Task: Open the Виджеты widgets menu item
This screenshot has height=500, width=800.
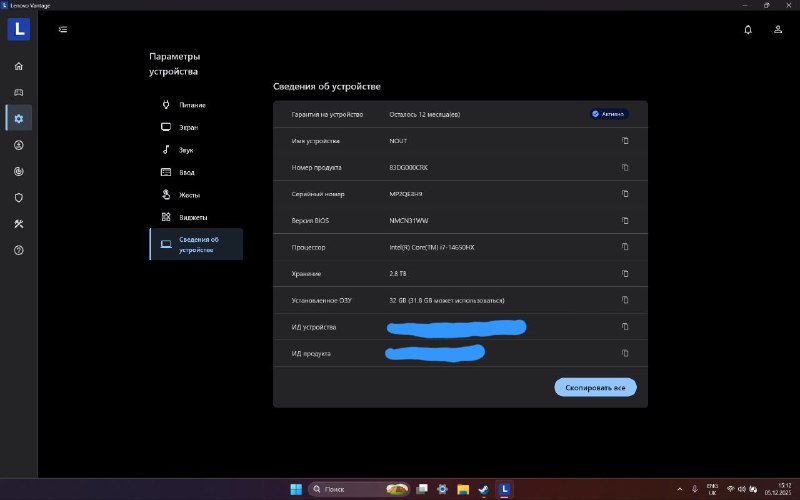Action: click(196, 217)
